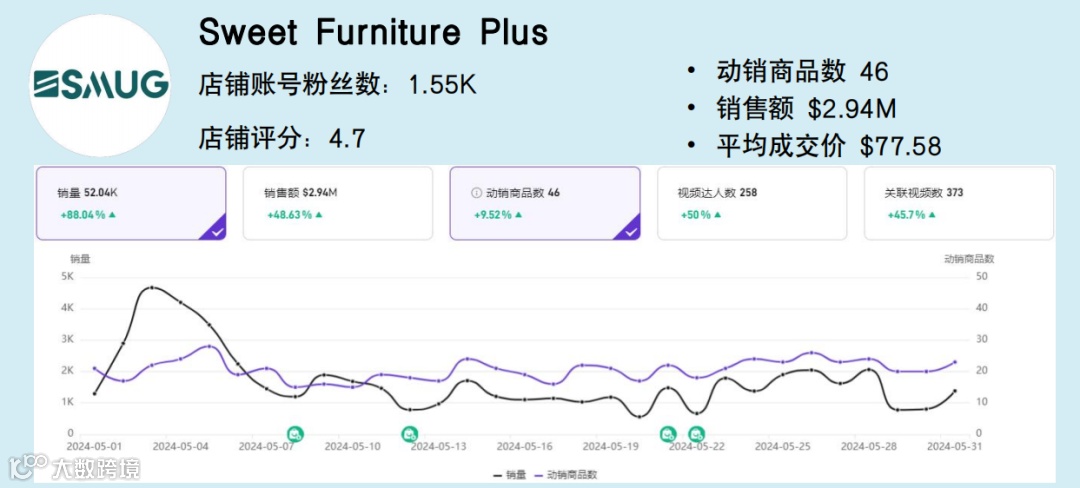Click the left marker of the pair near 2024-05-22
Image resolution: width=1080 pixels, height=488 pixels.
[667, 434]
